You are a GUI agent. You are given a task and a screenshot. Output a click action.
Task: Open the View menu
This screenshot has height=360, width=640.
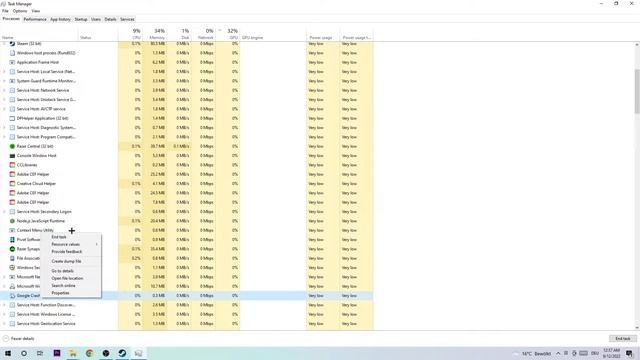pyautogui.click(x=36, y=11)
